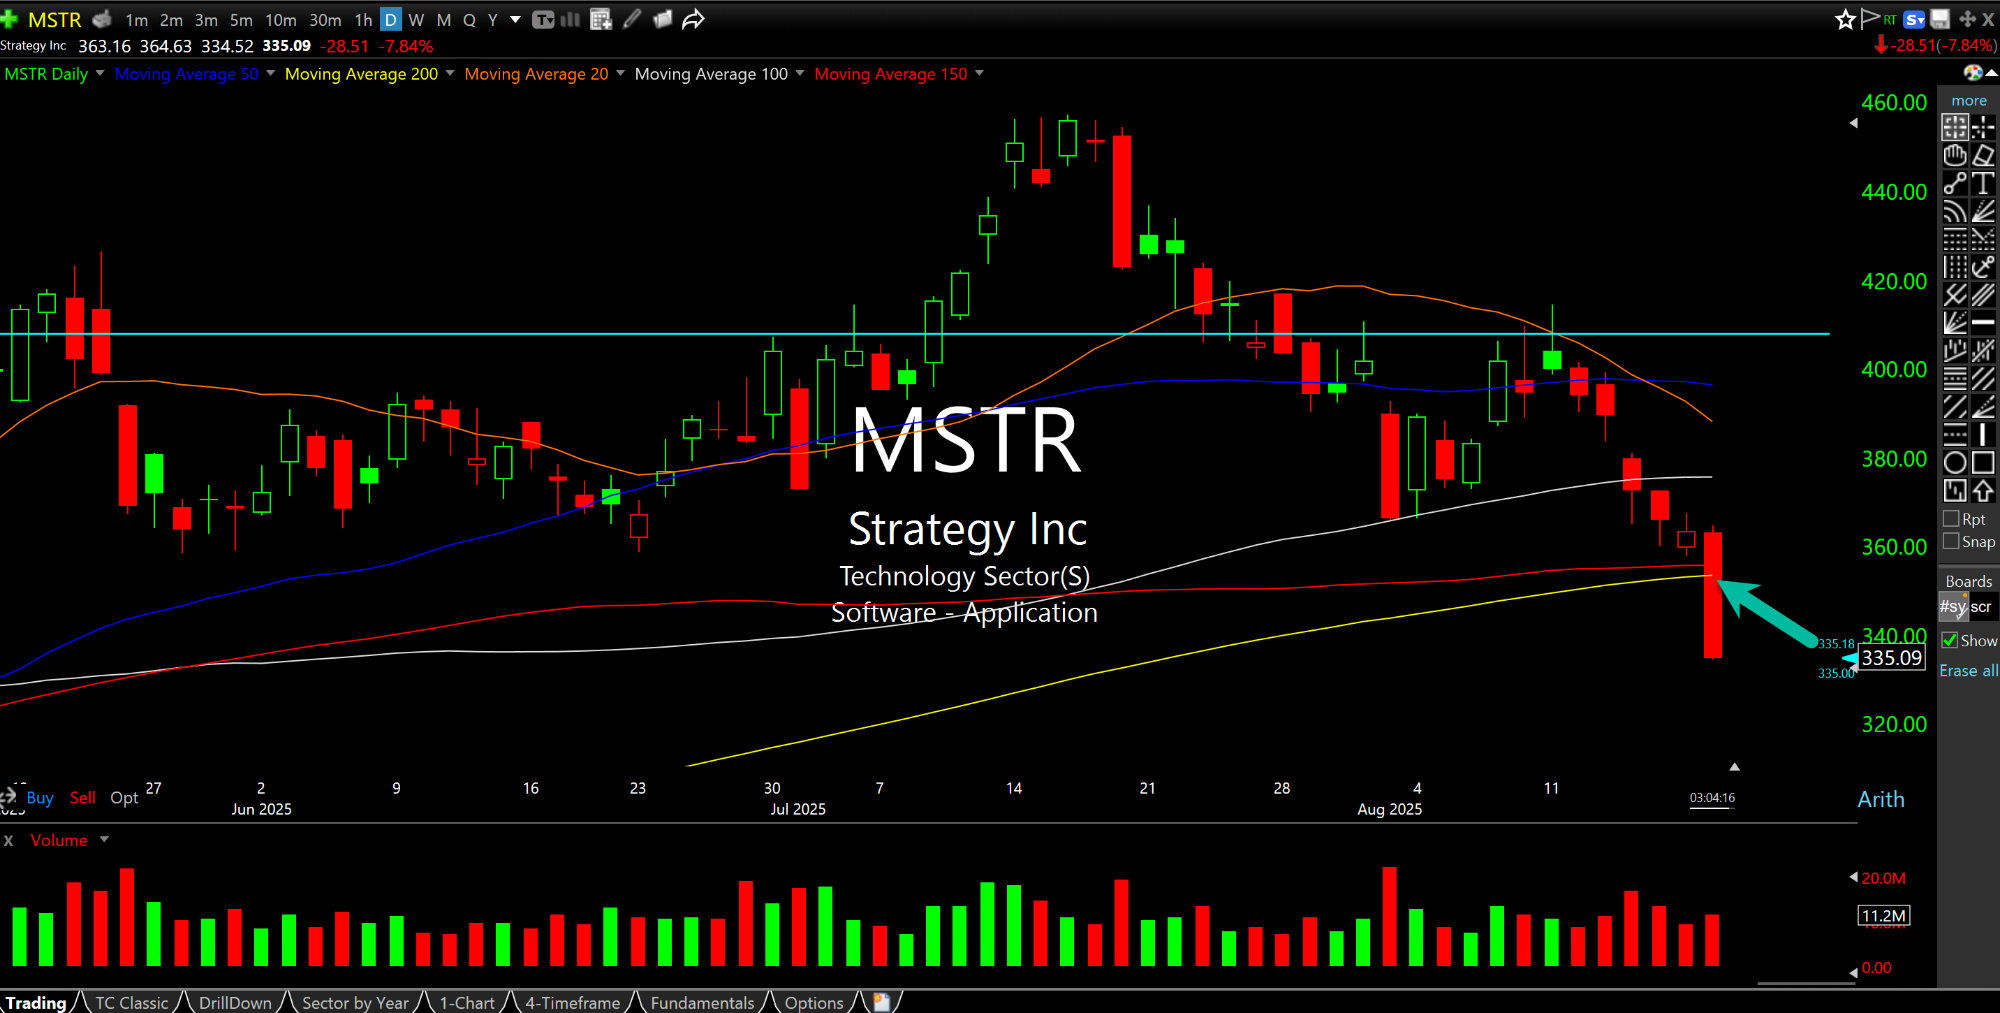Select the eraser drawing tool
Screen dimensions: 2000x1013
pyautogui.click(x=1983, y=155)
